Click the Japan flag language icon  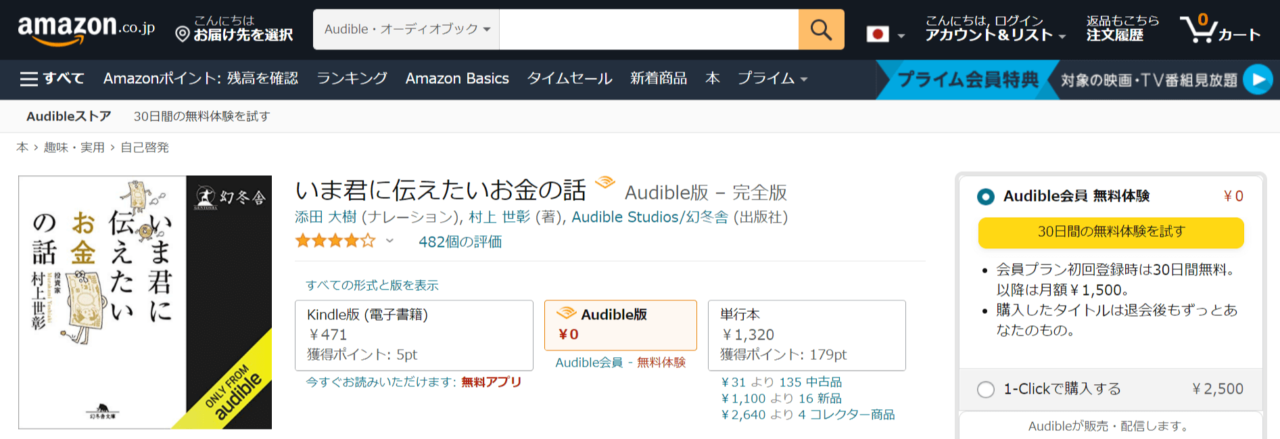point(877,35)
